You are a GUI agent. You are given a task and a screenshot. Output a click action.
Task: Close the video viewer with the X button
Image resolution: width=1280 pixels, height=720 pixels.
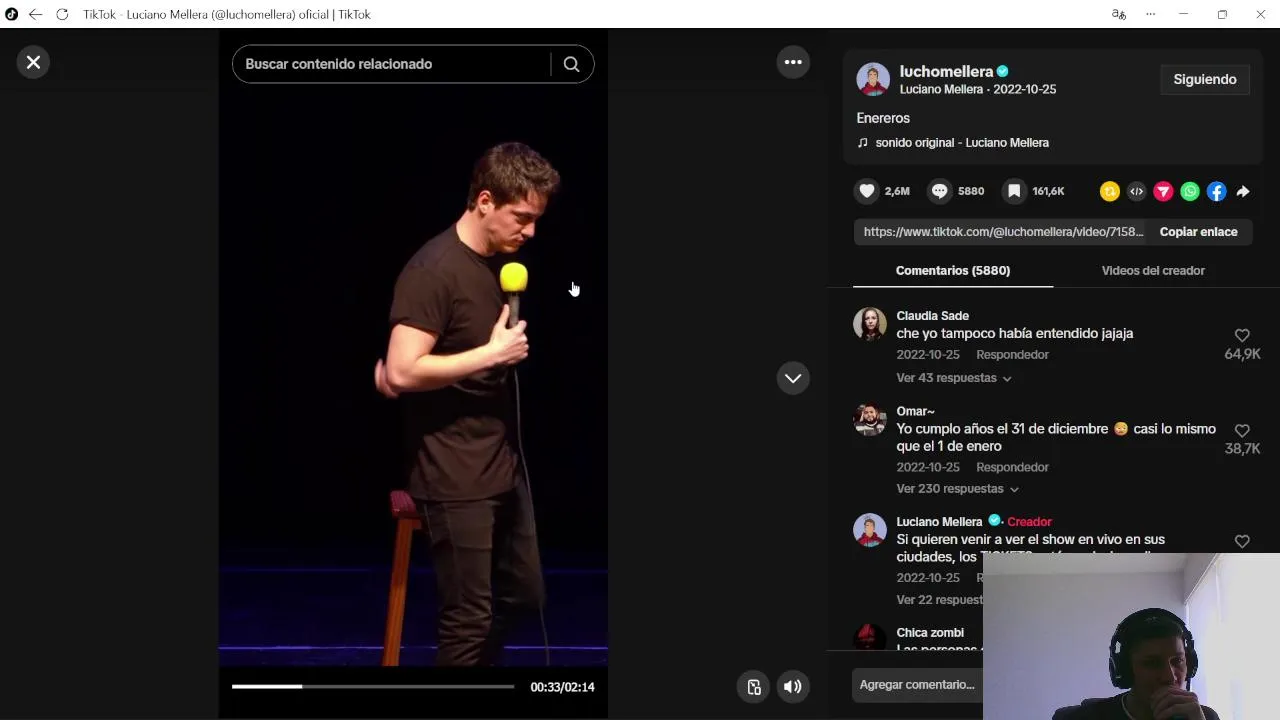(x=33, y=62)
